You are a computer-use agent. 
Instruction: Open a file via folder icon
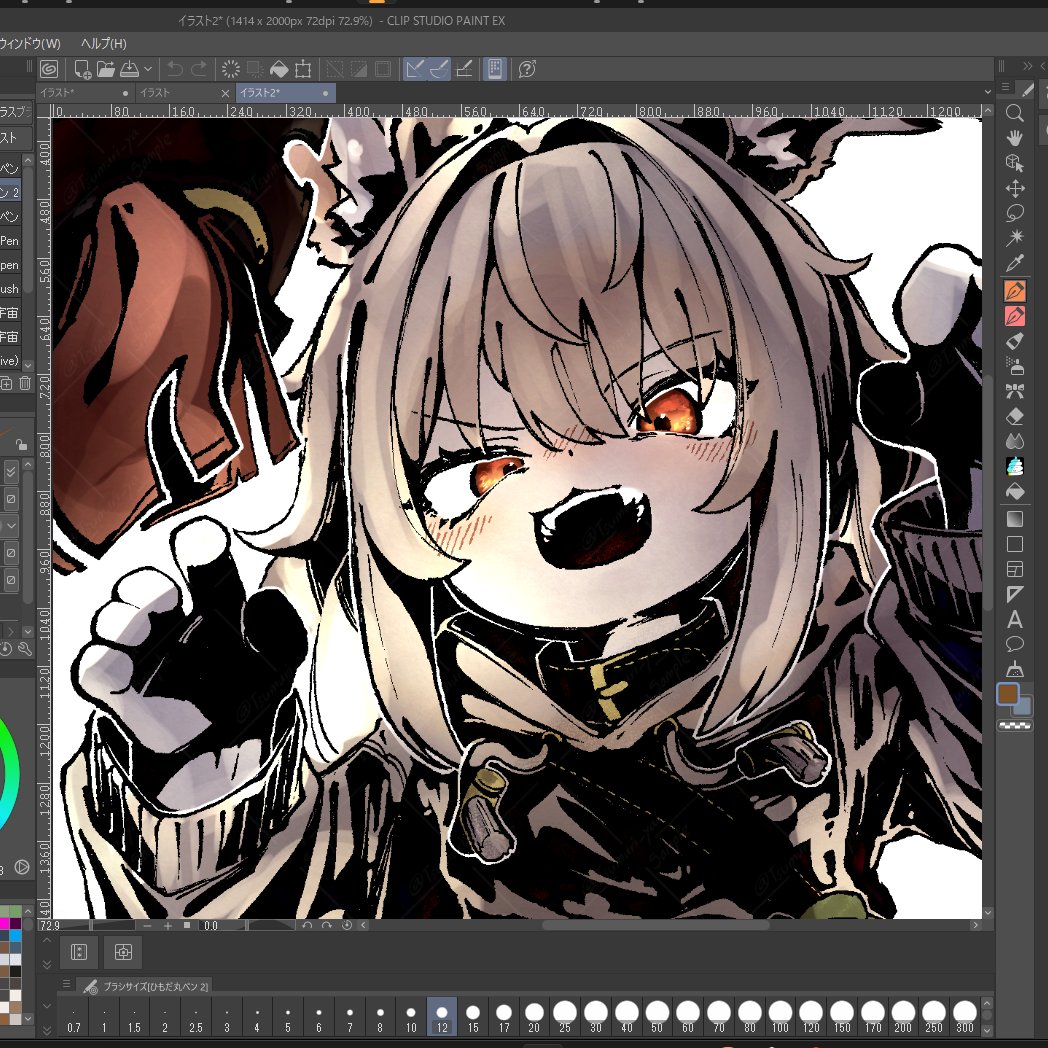click(106, 69)
